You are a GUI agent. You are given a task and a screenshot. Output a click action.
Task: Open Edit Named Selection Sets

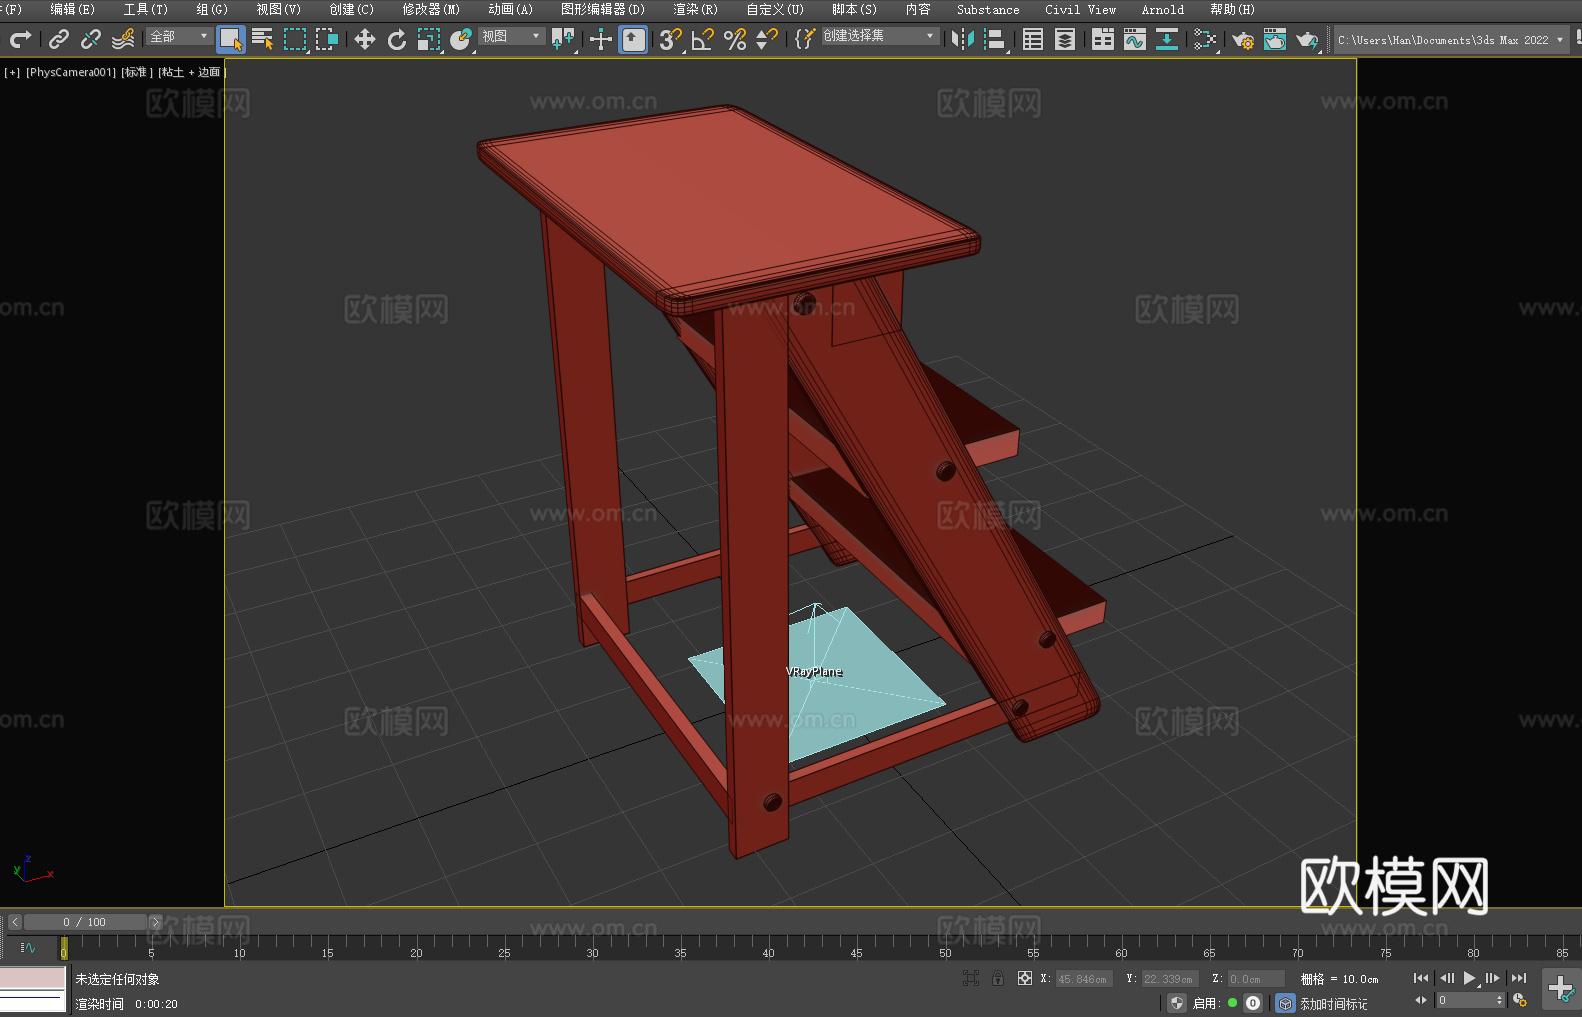click(804, 39)
